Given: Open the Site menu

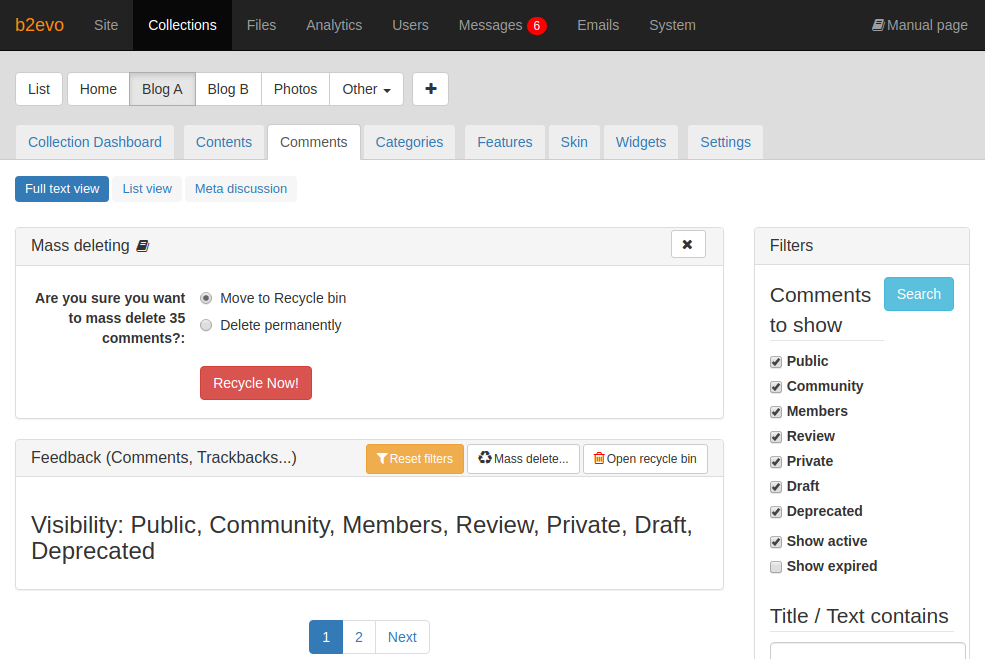Looking at the screenshot, I should click(x=106, y=25).
